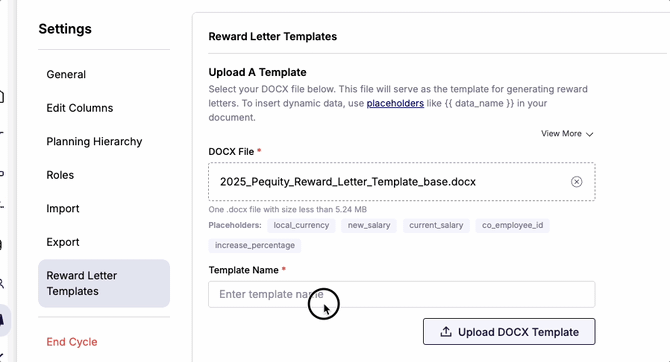Open the Import settings page
This screenshot has height=362, width=670.
(63, 209)
